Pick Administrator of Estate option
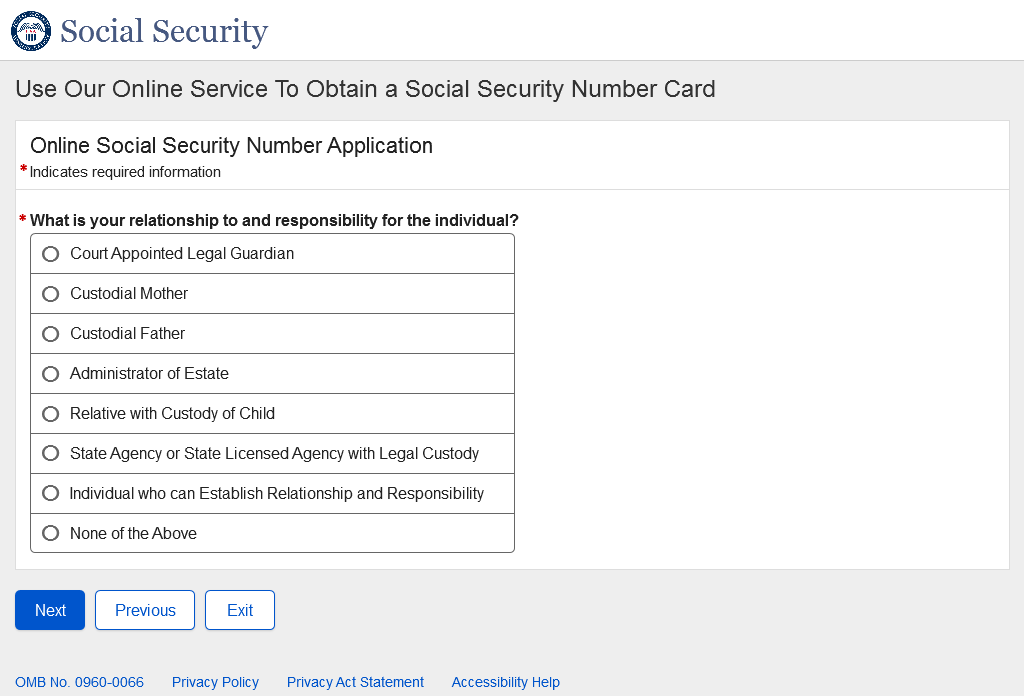 pos(51,374)
